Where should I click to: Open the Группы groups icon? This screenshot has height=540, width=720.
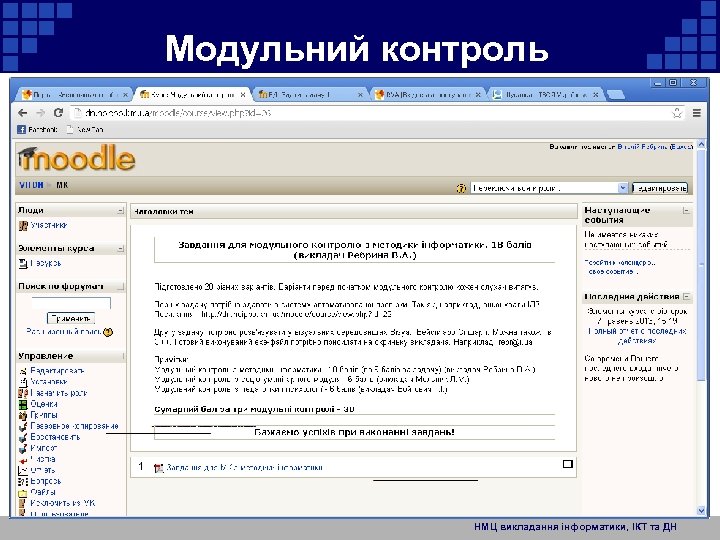pos(23,415)
